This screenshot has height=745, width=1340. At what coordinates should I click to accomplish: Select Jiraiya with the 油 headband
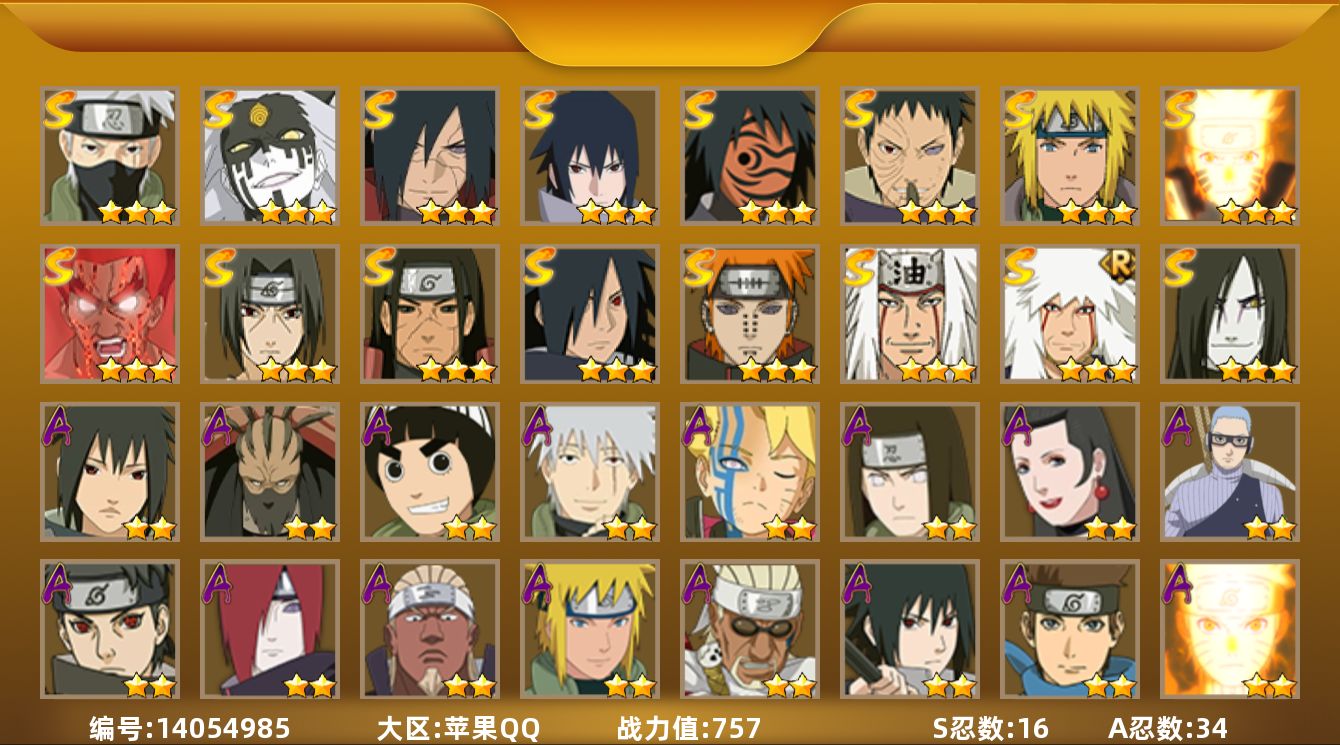pos(910,314)
